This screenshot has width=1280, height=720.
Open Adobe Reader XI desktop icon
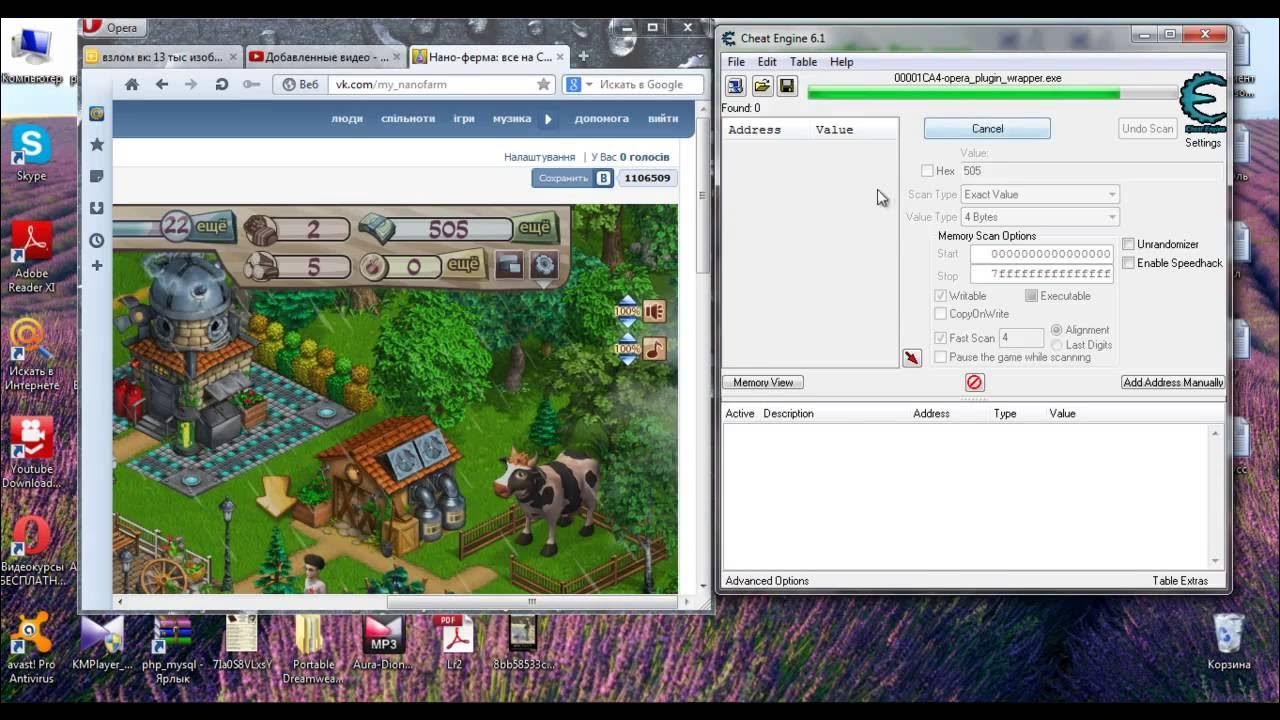(x=31, y=257)
